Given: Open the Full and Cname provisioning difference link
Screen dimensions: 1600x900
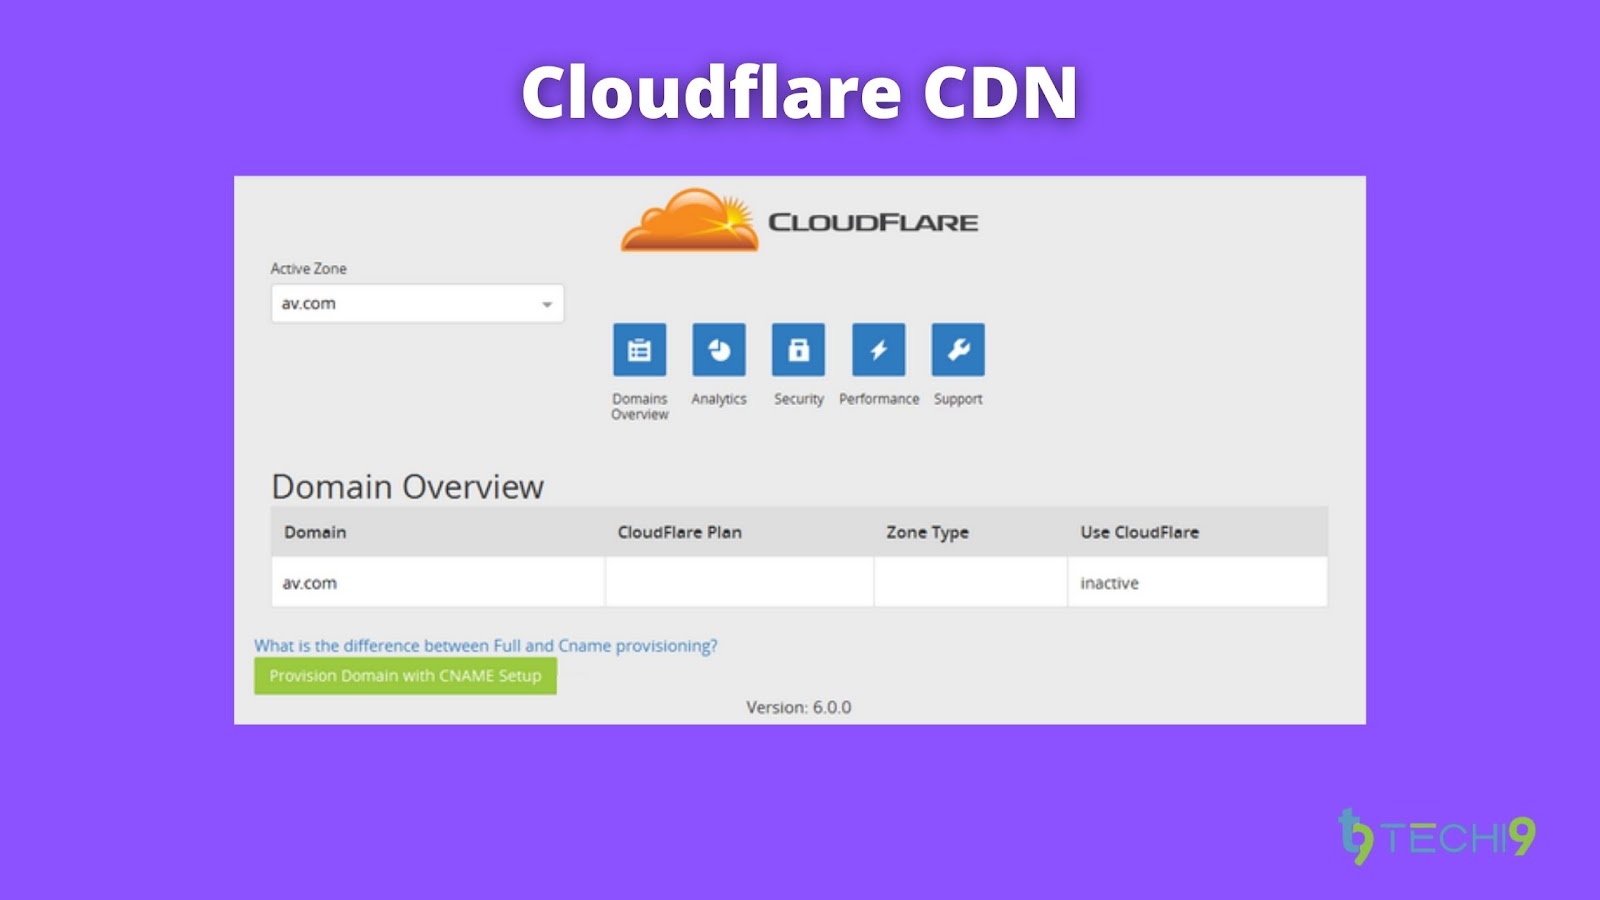Looking at the screenshot, I should 486,646.
